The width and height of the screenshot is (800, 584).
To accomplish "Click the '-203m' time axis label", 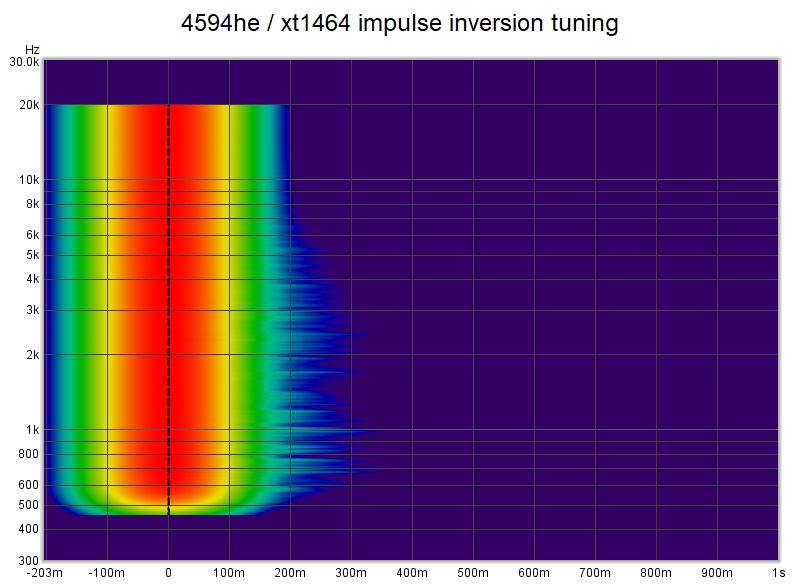I will tap(44, 573).
